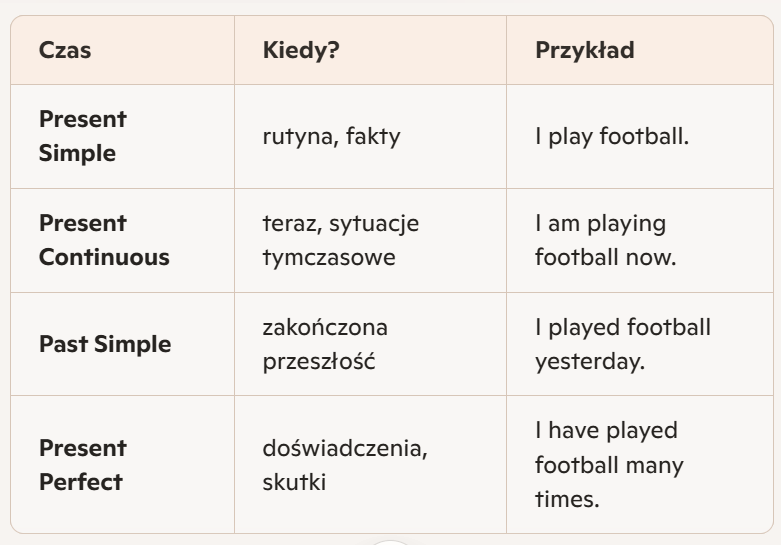Click the example 'I play football.'

[x=612, y=136]
